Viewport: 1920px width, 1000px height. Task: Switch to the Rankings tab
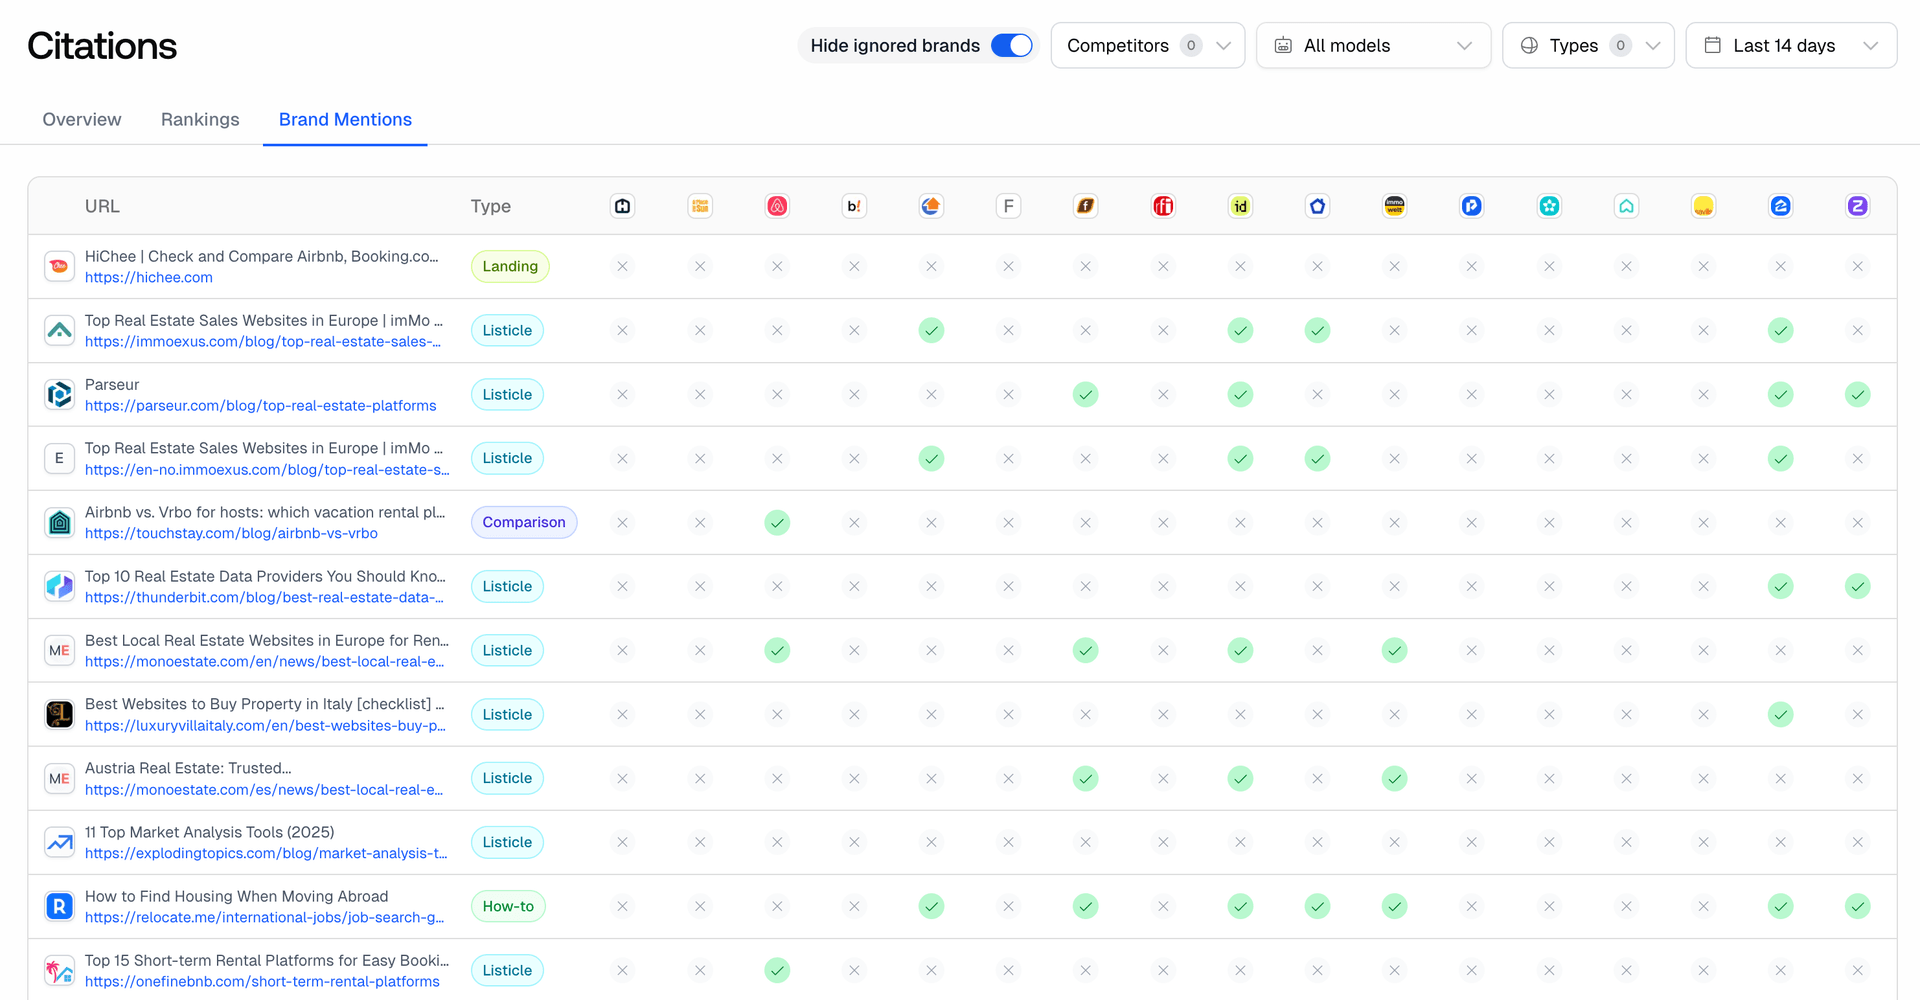[200, 119]
